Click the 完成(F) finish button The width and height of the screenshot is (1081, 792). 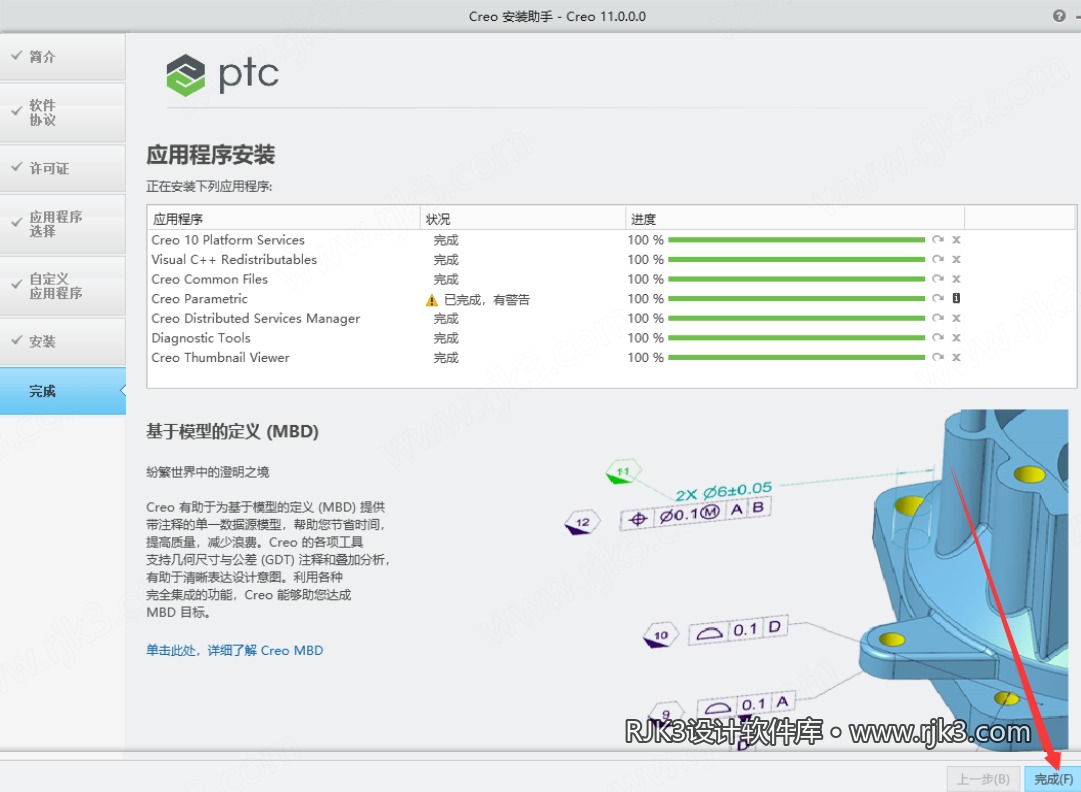point(1053,779)
